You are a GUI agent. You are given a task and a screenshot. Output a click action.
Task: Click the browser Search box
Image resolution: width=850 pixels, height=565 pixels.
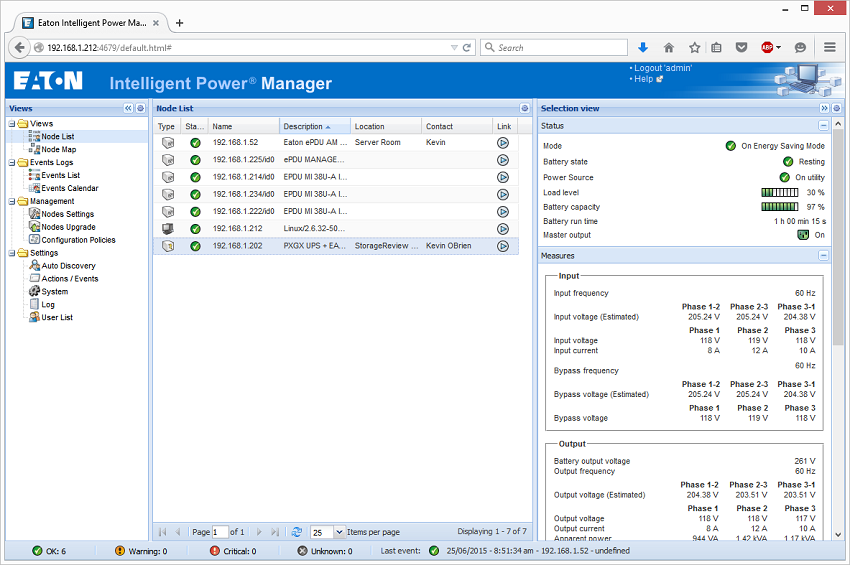[x=553, y=48]
